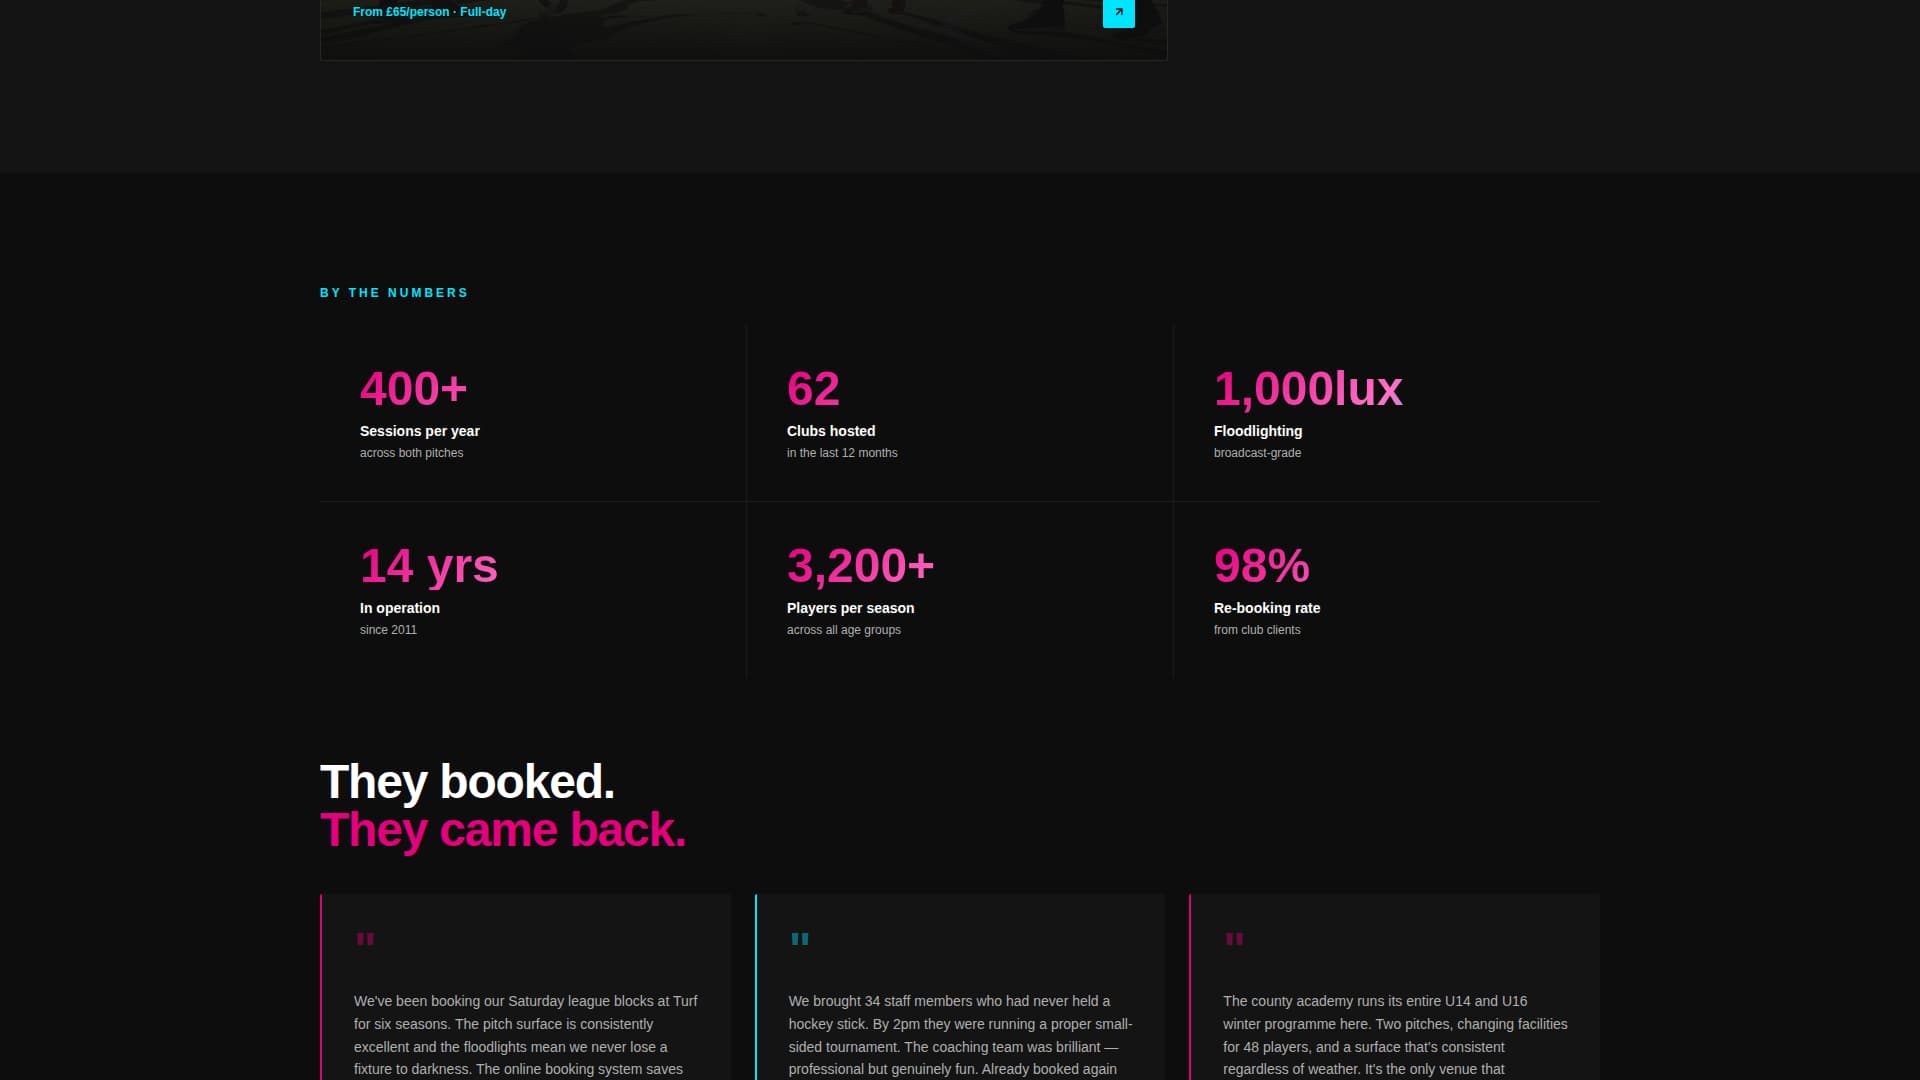Click the 'BY THE NUMBERS' heading
Viewport: 1920px width, 1080px height.
pyautogui.click(x=394, y=293)
